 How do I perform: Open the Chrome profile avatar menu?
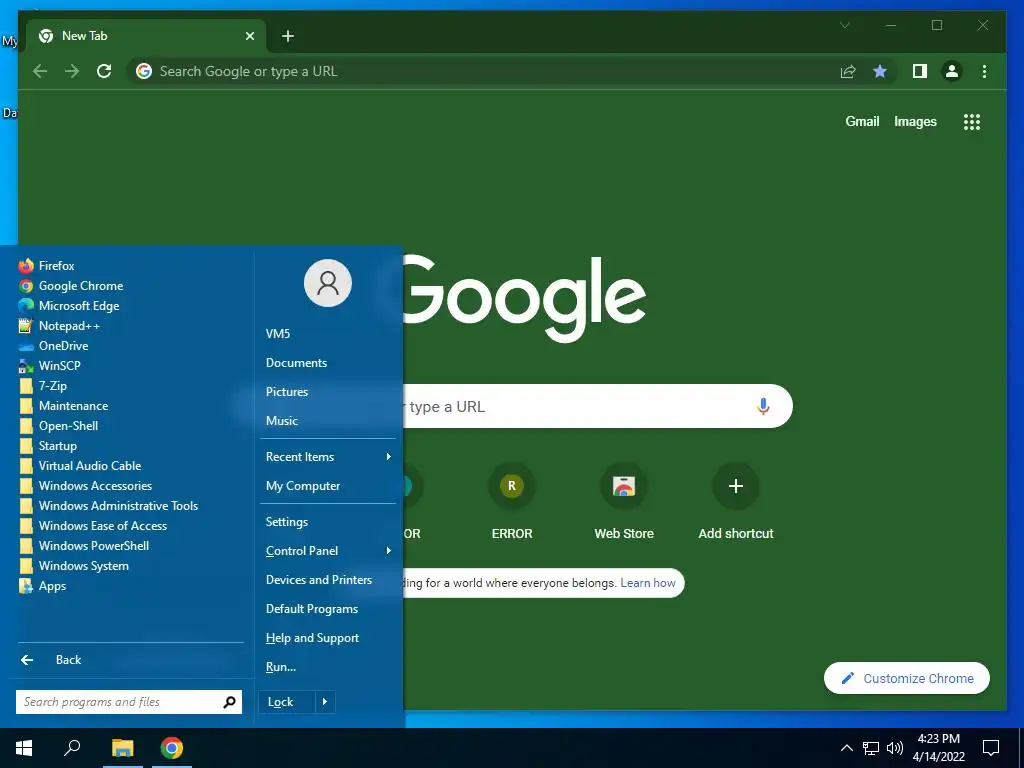point(952,71)
